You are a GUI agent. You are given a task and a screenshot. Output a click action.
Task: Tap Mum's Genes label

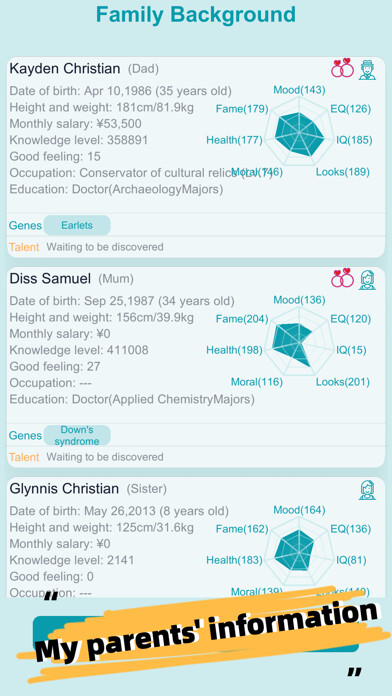tap(25, 435)
